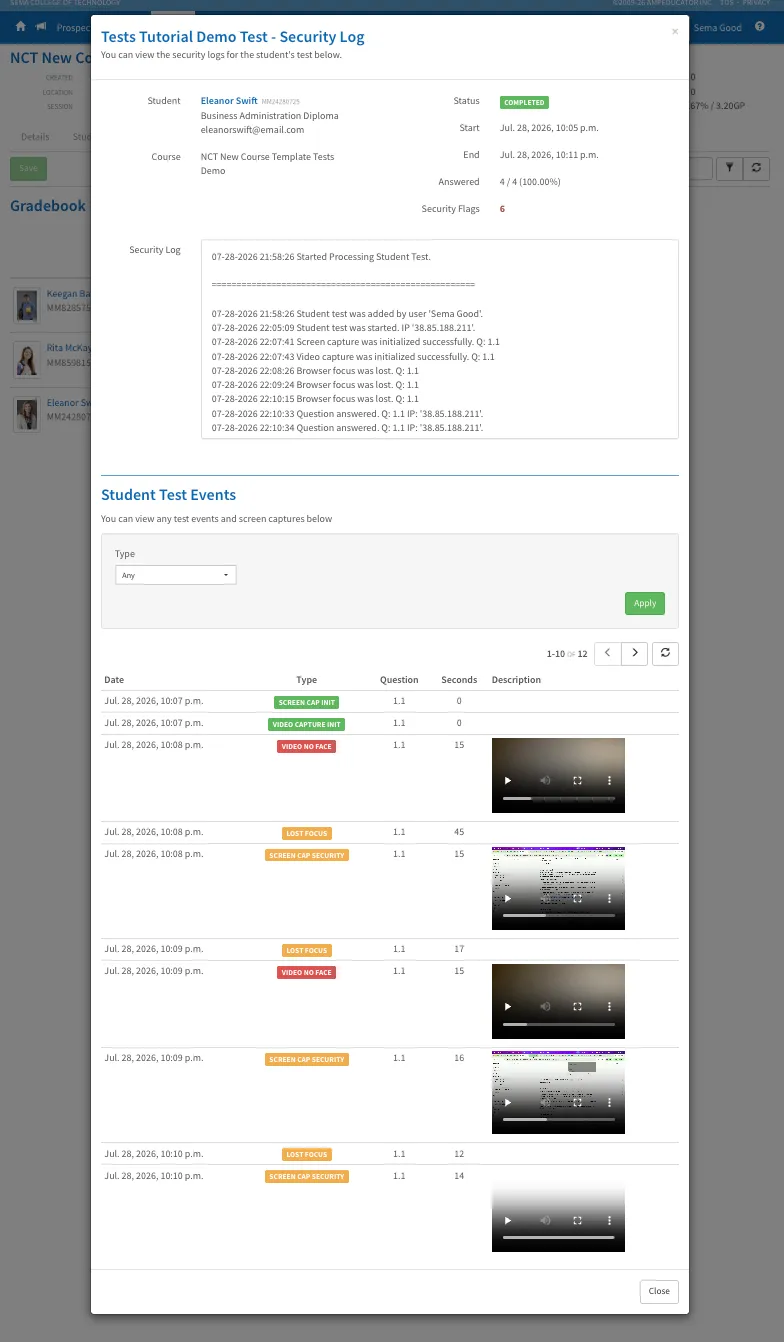Click the '1-10 of 12' pagination text
Image resolution: width=784 pixels, height=1342 pixels.
pos(567,654)
